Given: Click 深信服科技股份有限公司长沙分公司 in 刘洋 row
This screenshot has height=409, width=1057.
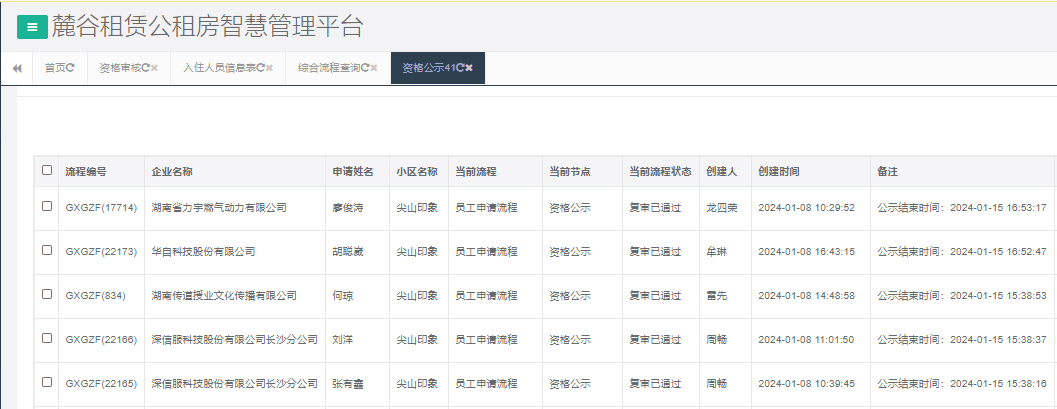Looking at the screenshot, I should coord(235,340).
